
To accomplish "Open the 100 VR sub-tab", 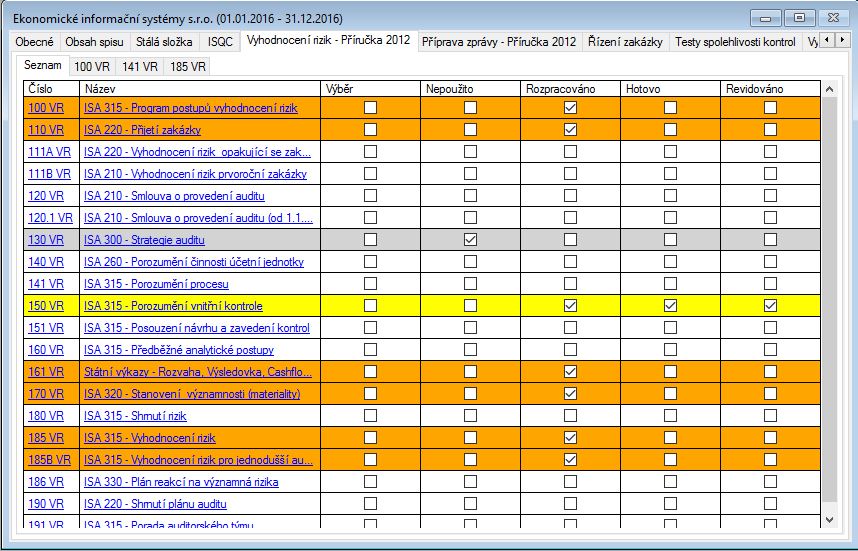I will coord(92,67).
